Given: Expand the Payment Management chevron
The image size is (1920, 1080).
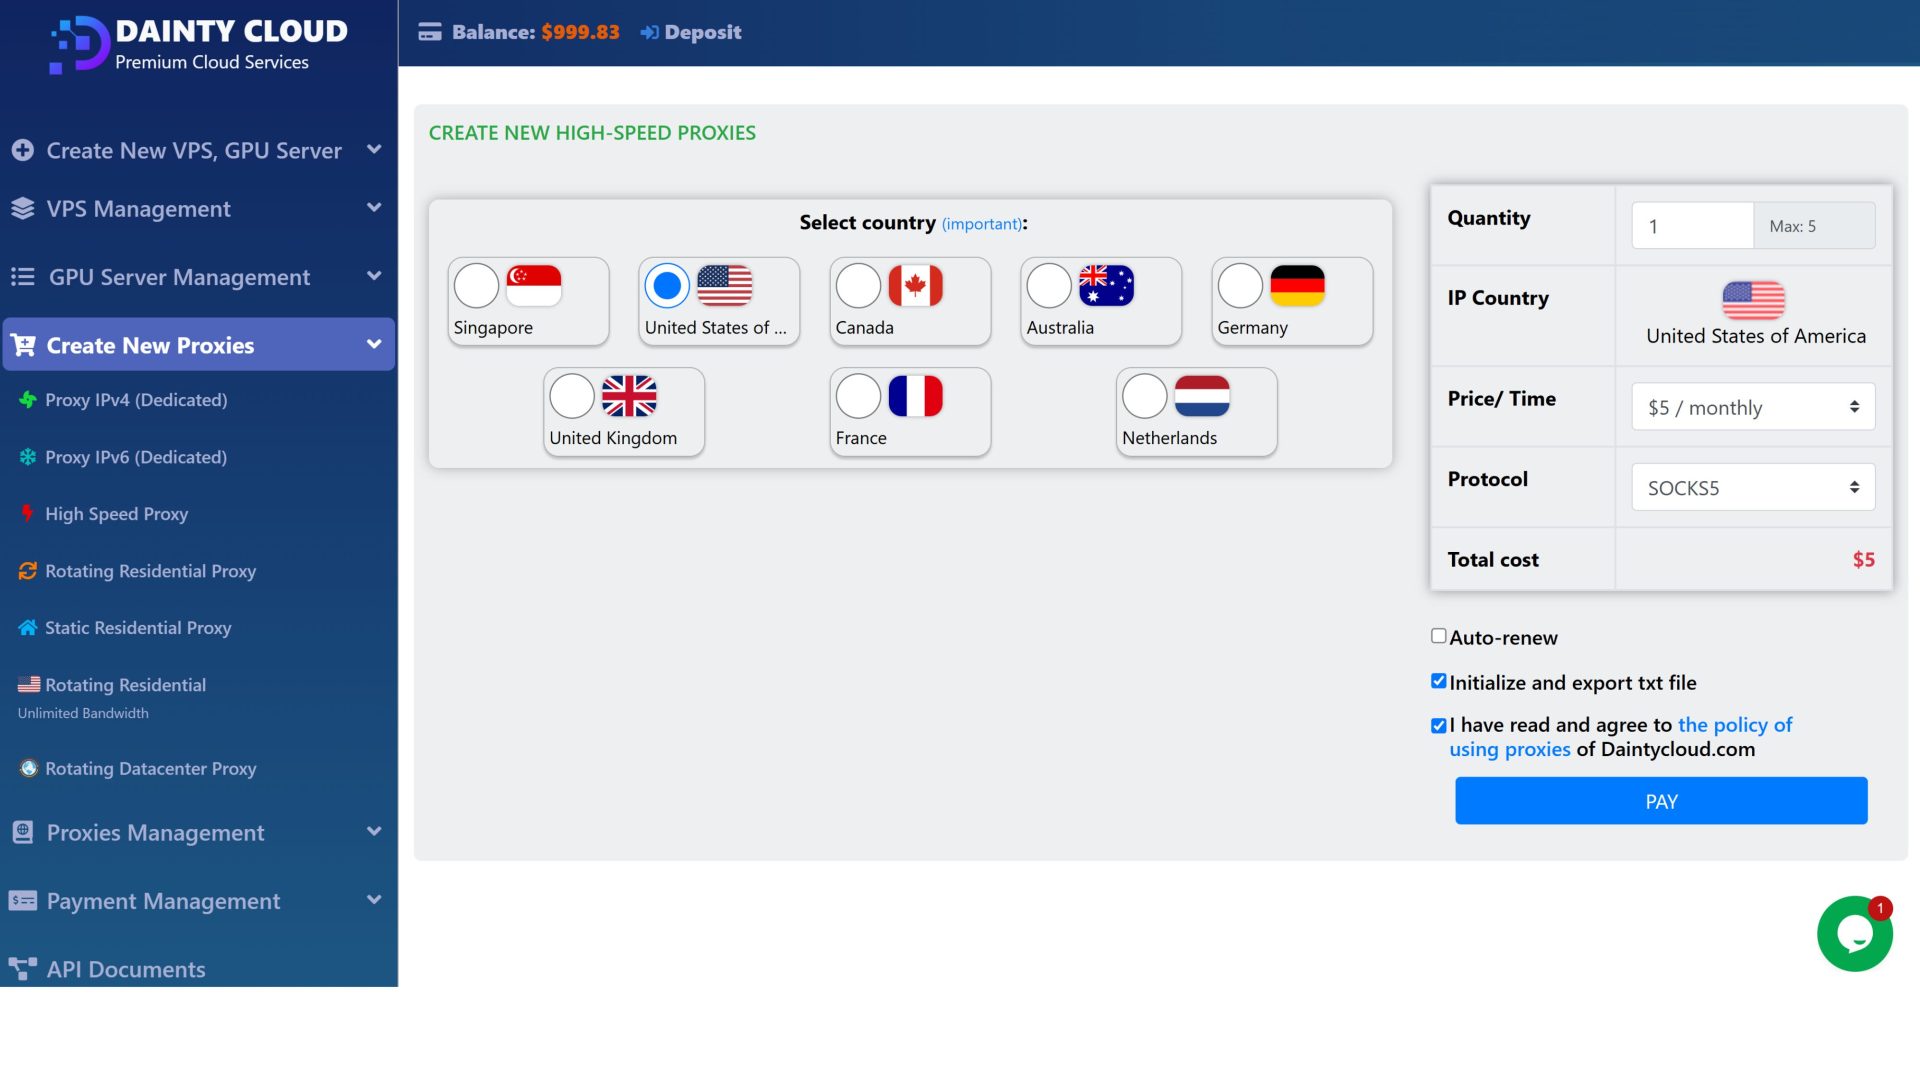Looking at the screenshot, I should (374, 900).
